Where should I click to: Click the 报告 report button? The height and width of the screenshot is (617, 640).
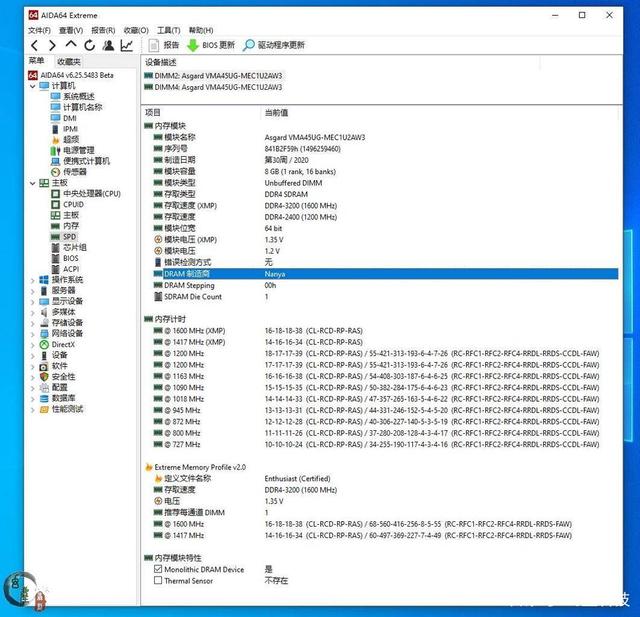164,45
